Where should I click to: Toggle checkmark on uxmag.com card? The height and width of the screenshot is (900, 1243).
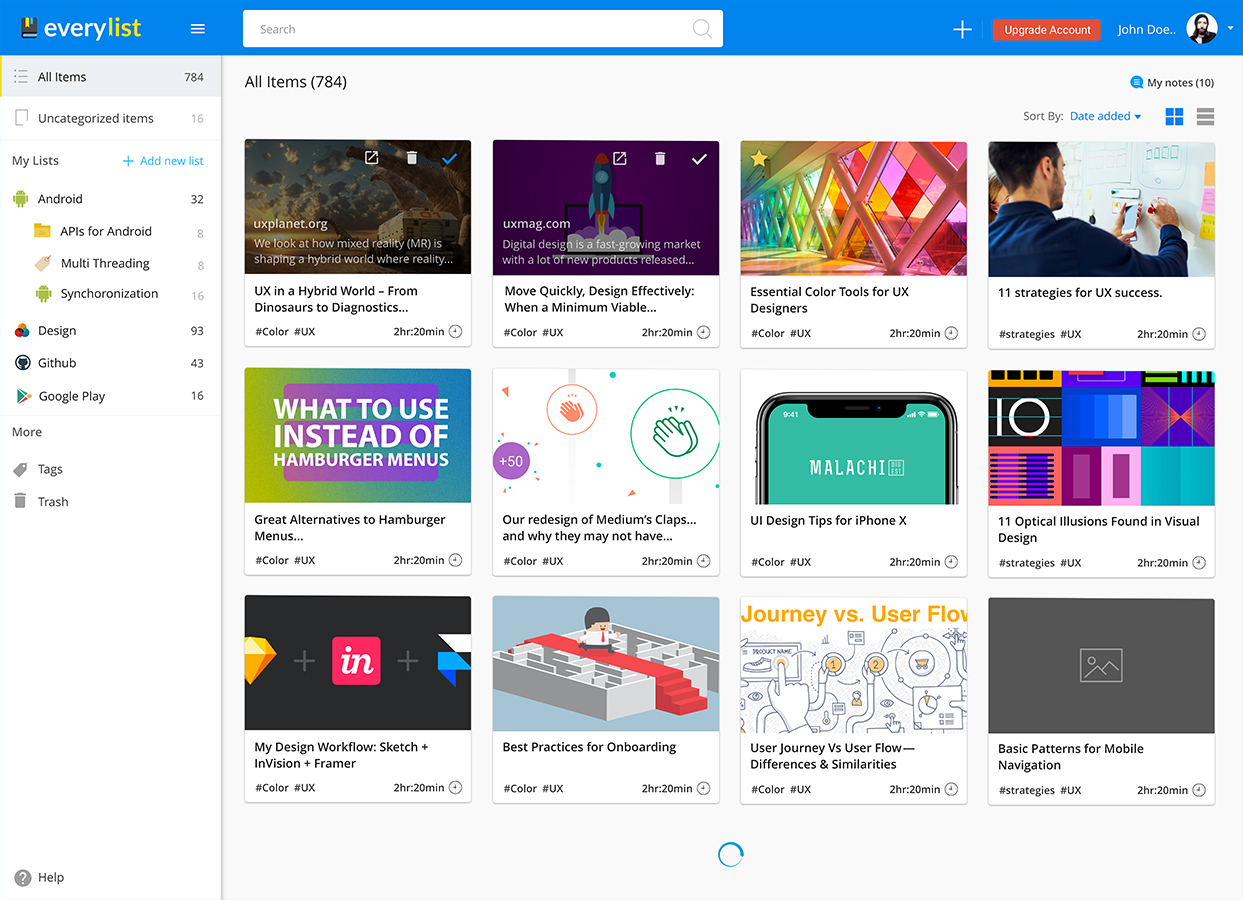click(x=699, y=158)
